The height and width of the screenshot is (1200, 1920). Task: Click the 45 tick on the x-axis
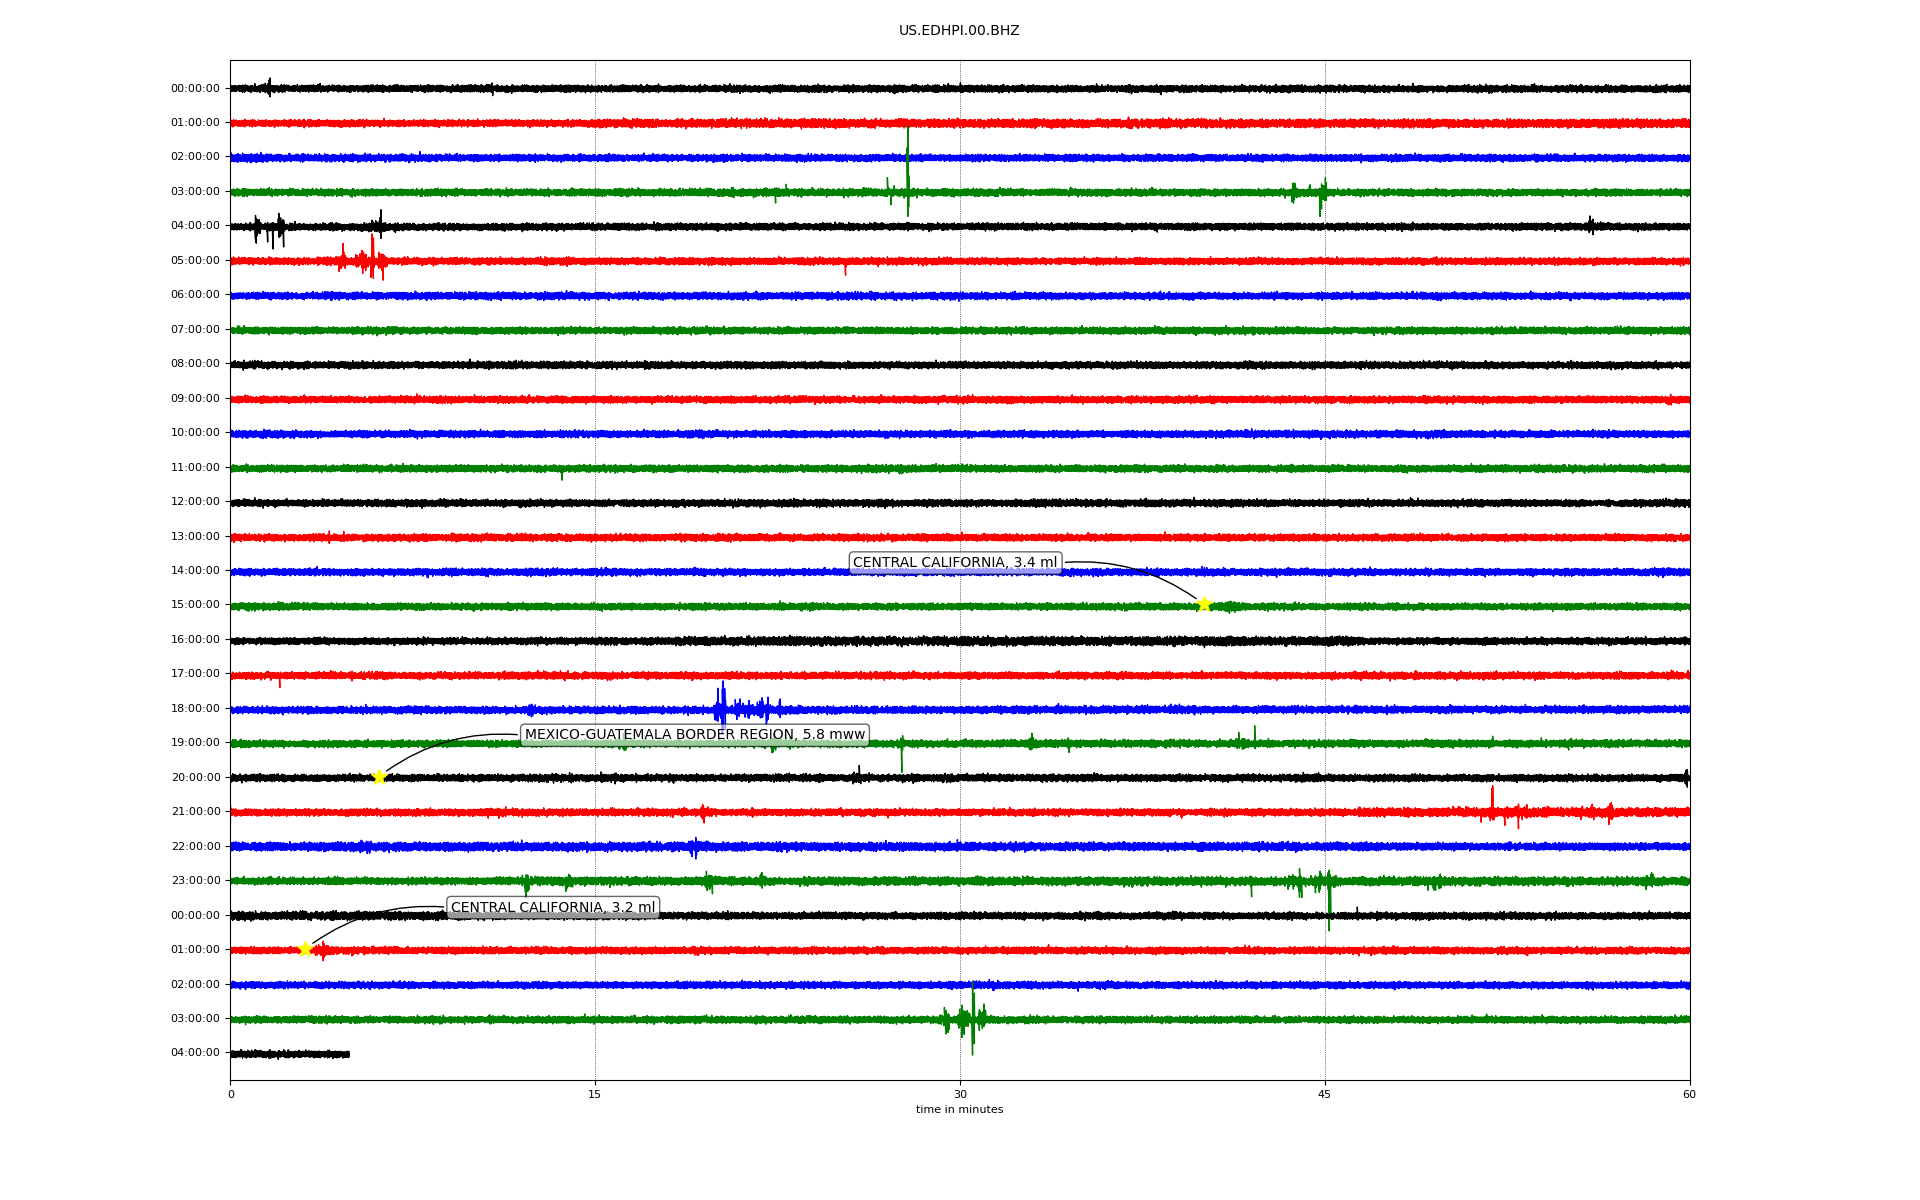tap(1325, 1095)
